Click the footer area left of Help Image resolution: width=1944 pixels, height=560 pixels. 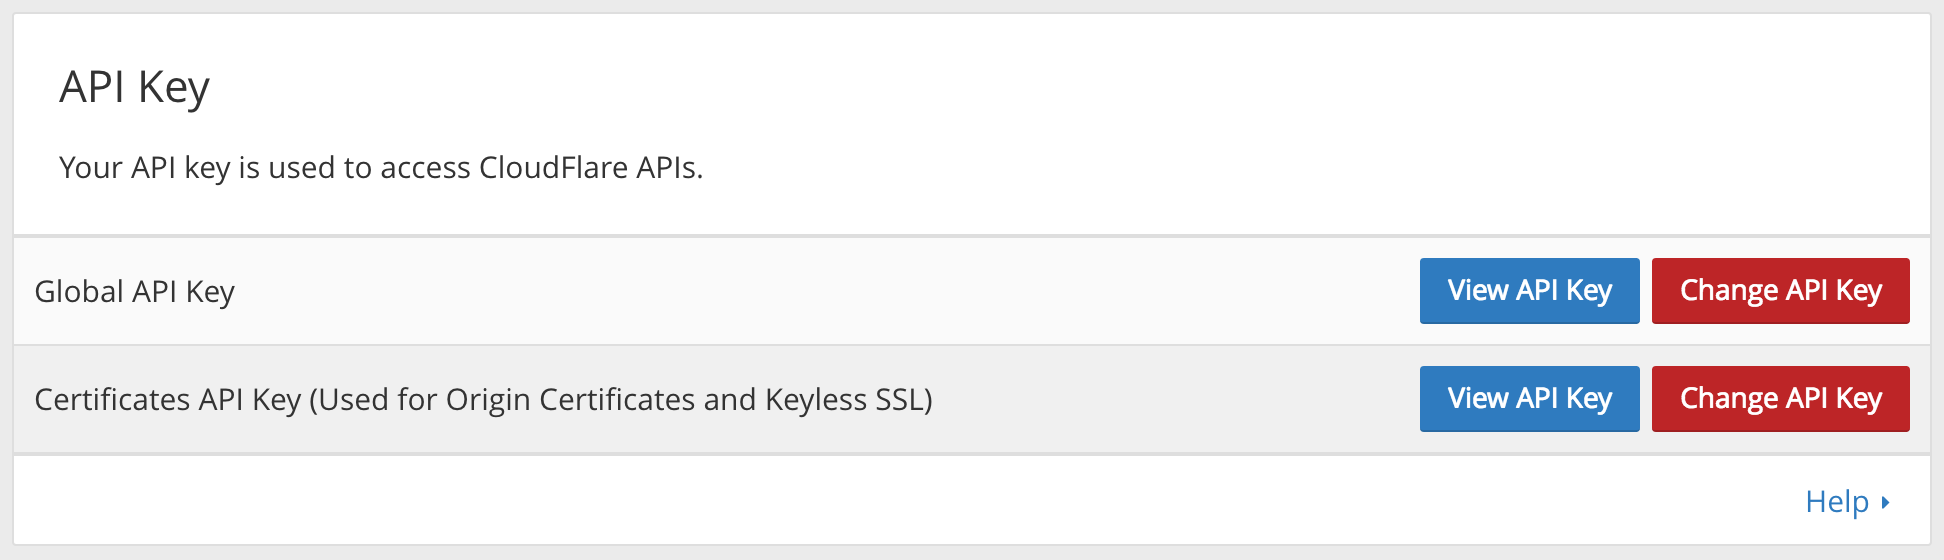[x=900, y=501]
